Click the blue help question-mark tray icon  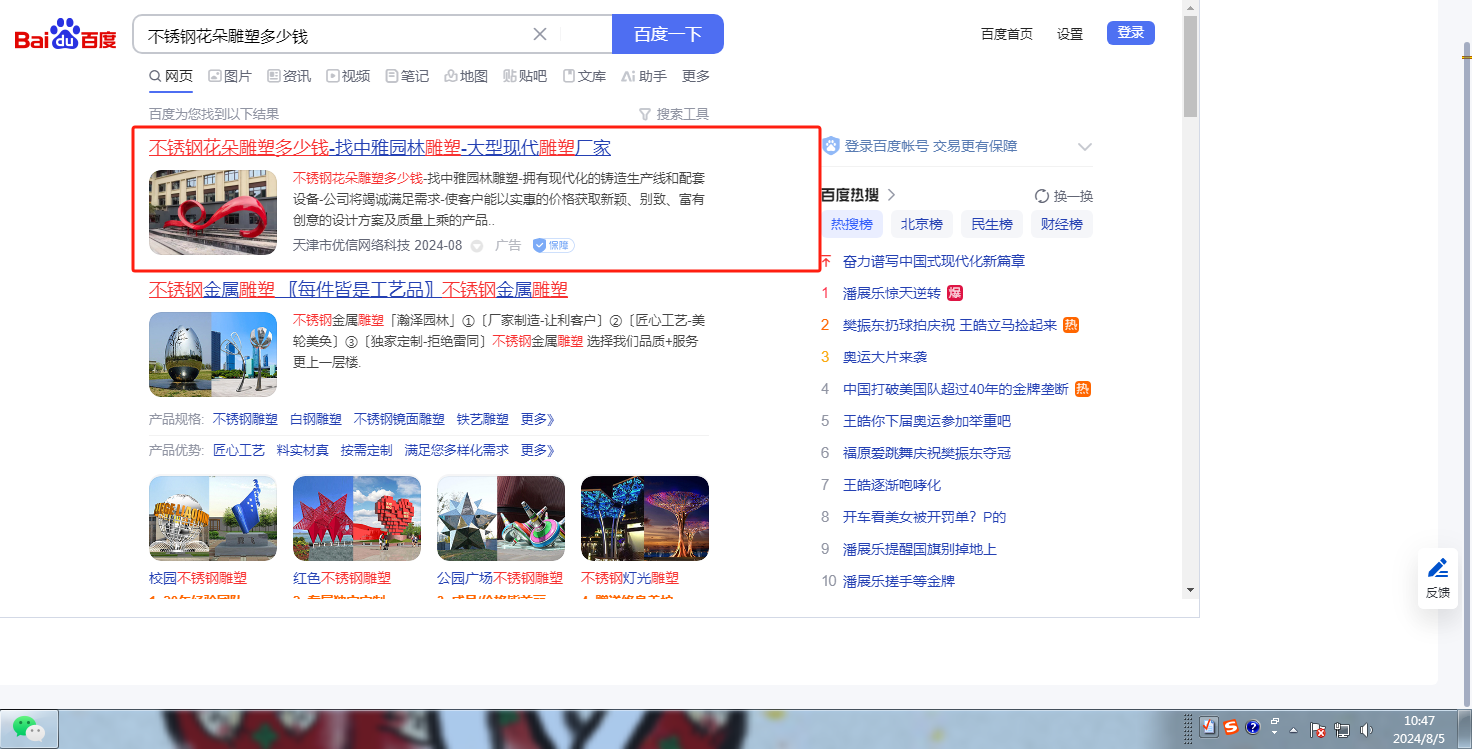coord(1253,728)
